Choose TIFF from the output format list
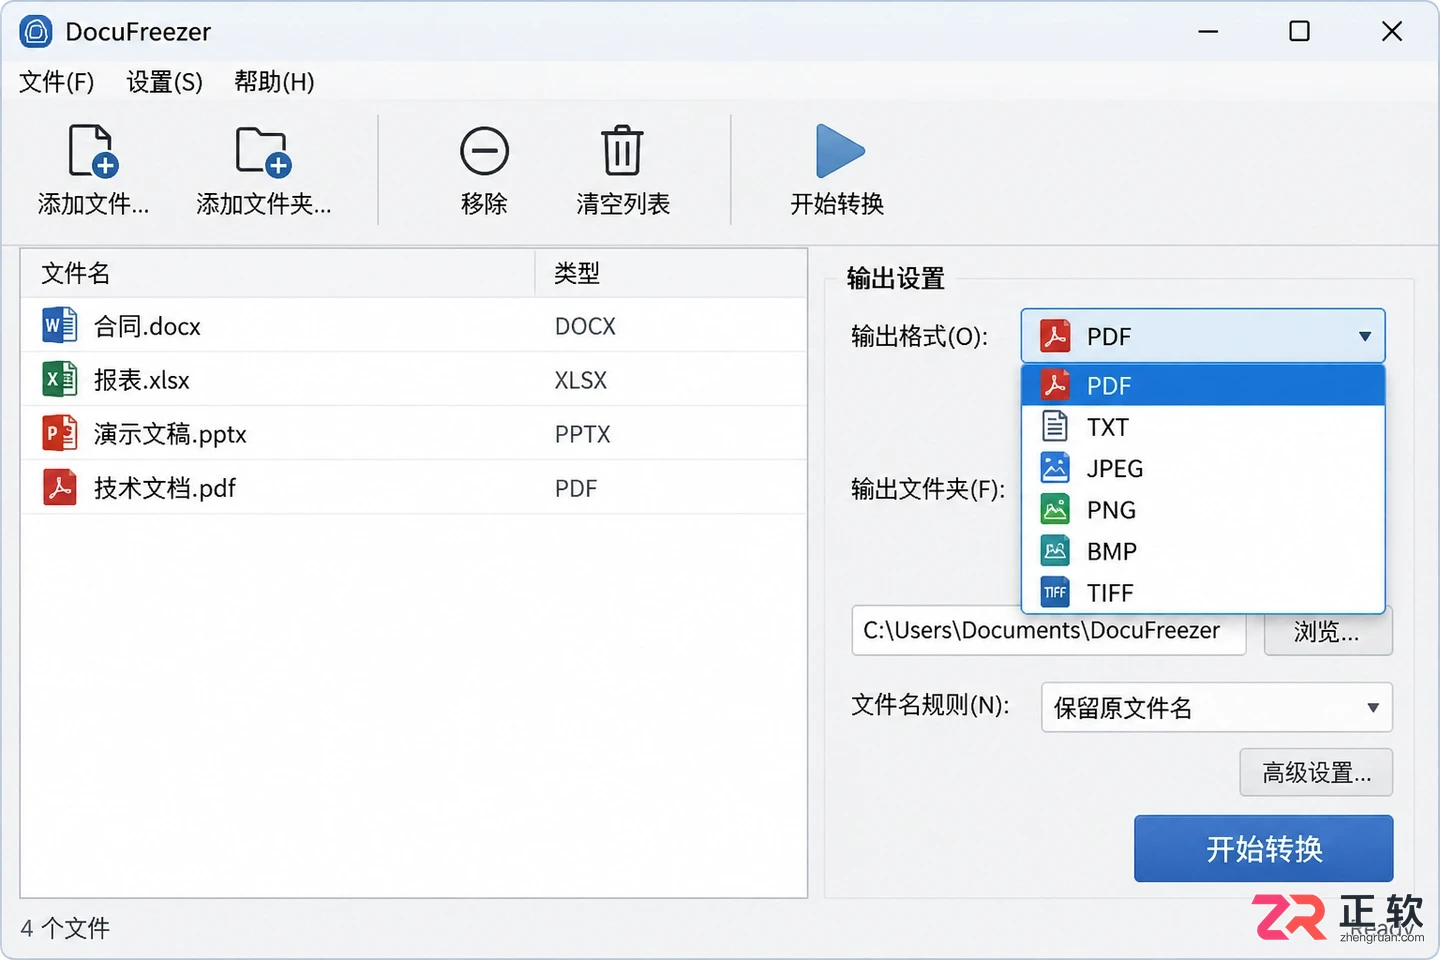This screenshot has width=1440, height=960. click(x=1203, y=593)
